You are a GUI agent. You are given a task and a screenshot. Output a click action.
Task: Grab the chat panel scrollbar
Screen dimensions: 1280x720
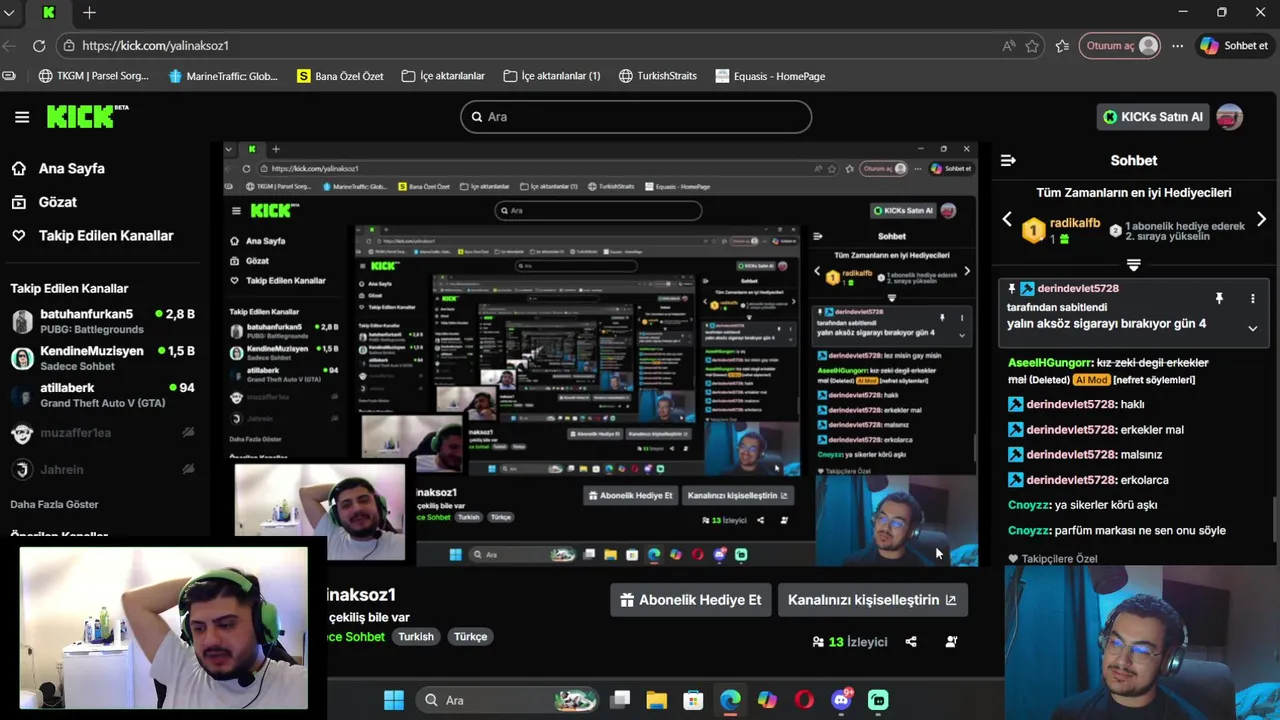[1275, 520]
